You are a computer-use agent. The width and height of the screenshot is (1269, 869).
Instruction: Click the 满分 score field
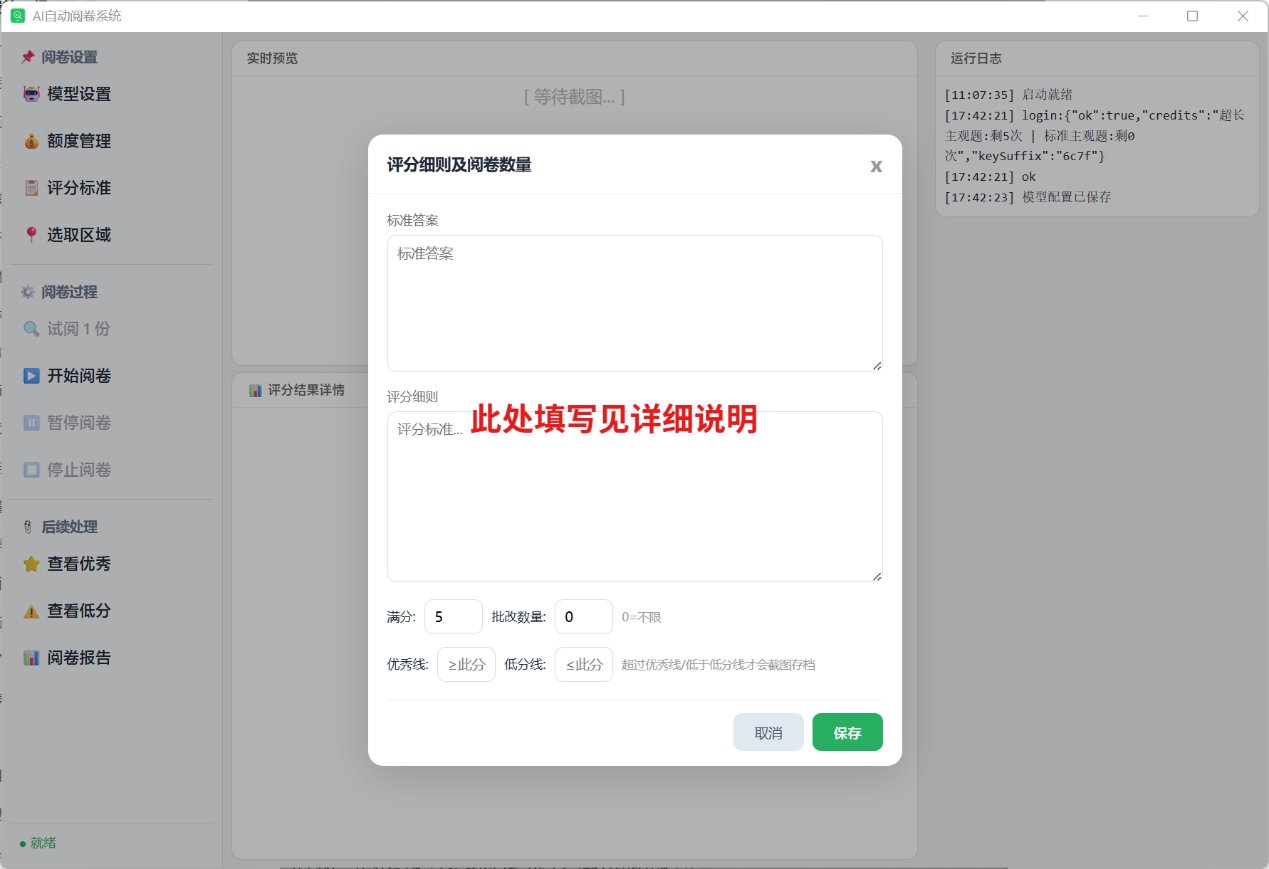[x=453, y=617]
